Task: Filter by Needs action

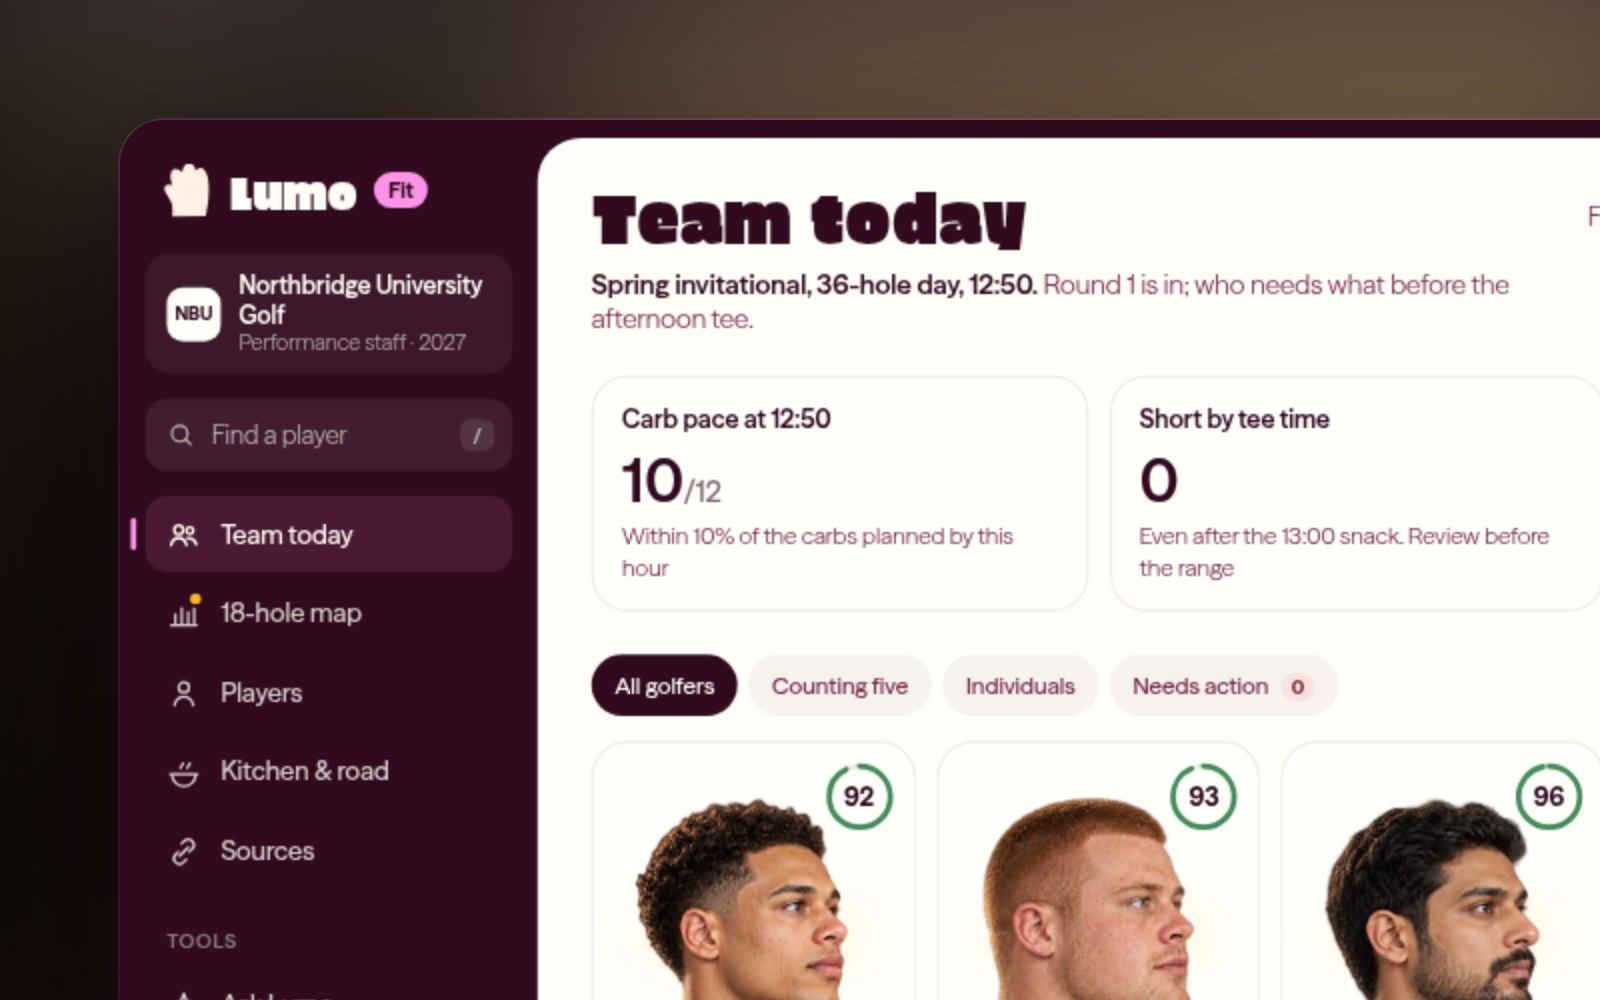Action: point(1223,686)
